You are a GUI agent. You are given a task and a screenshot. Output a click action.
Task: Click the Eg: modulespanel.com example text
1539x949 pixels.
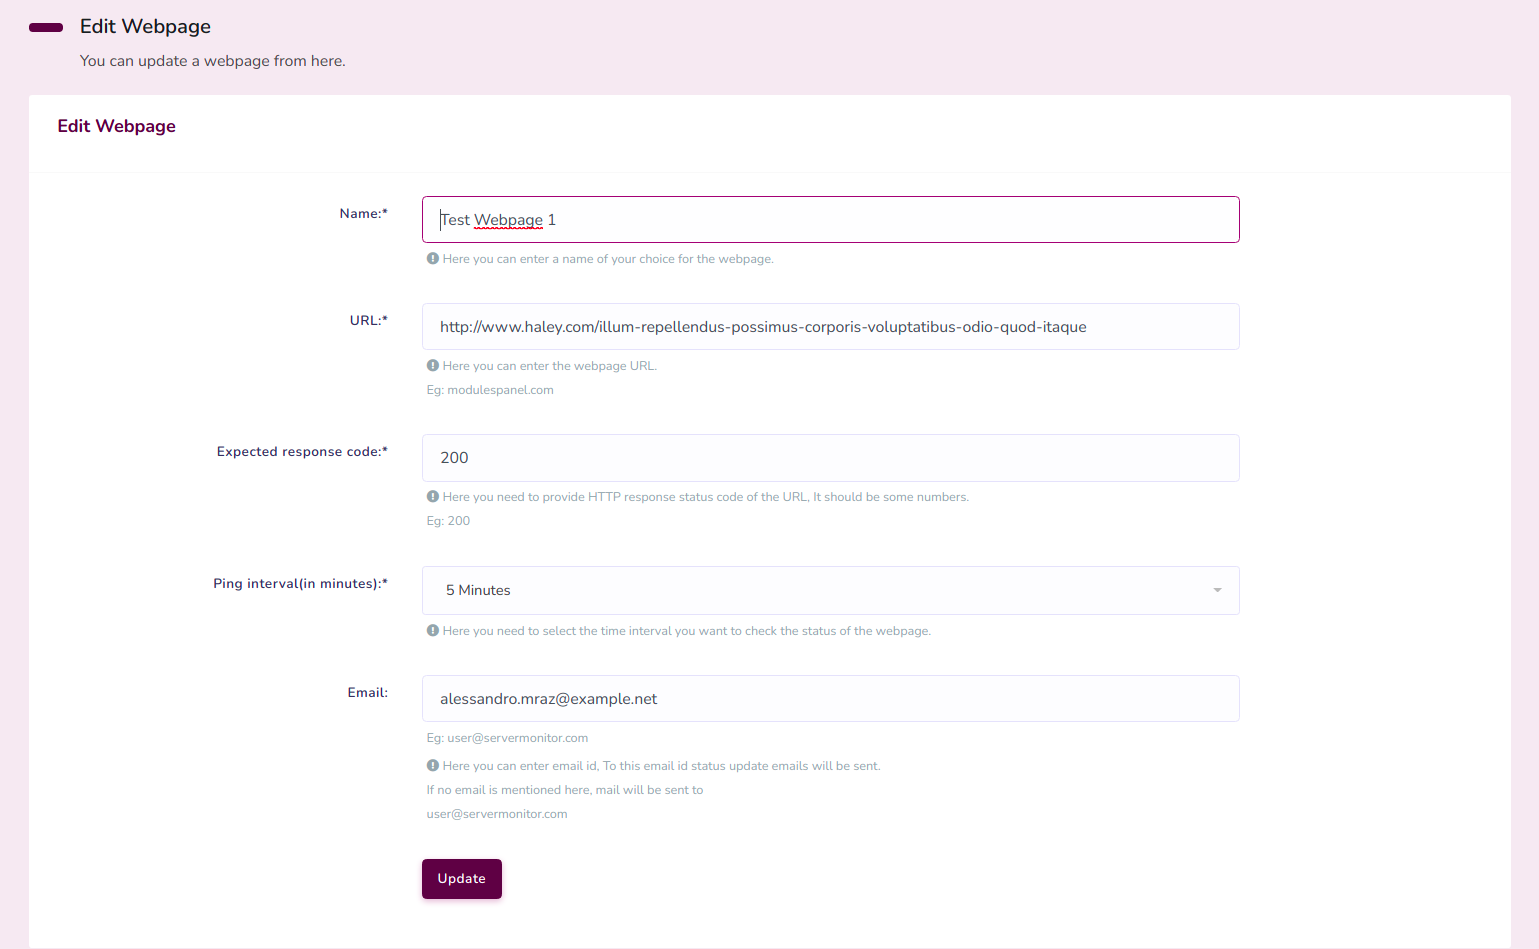[x=490, y=390]
